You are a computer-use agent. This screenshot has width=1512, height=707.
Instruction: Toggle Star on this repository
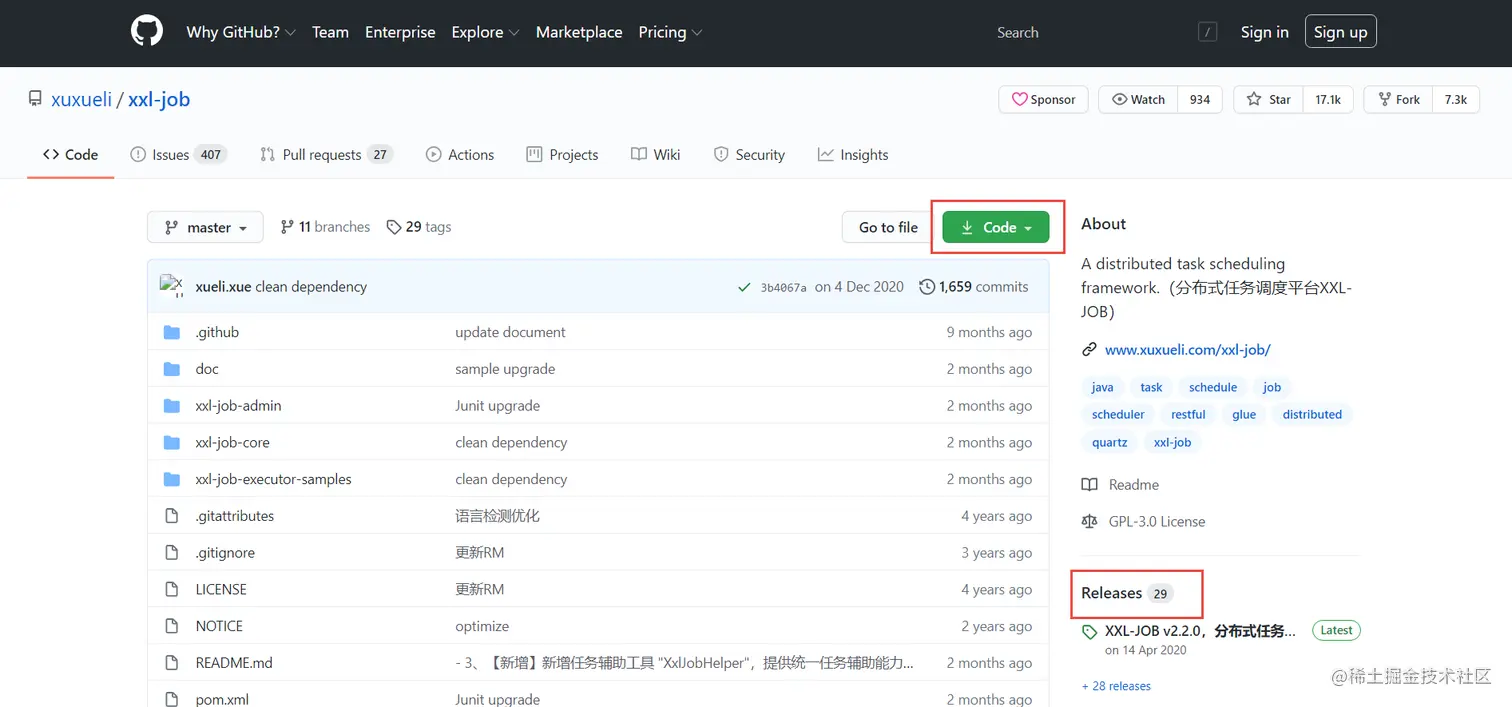click(x=1268, y=99)
